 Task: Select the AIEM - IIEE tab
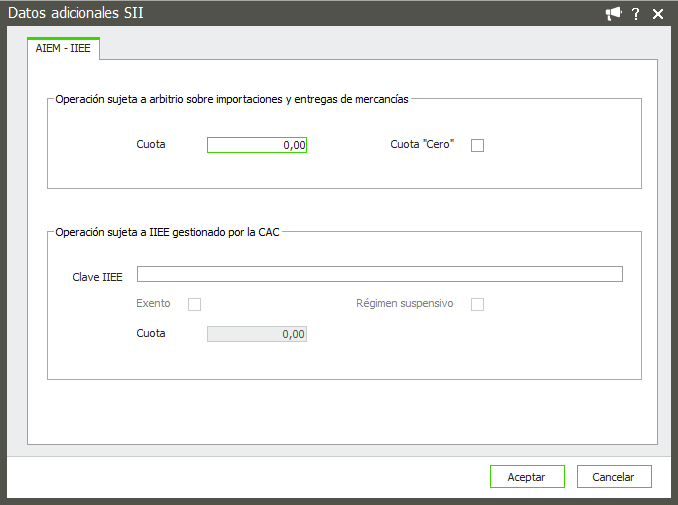[63, 48]
